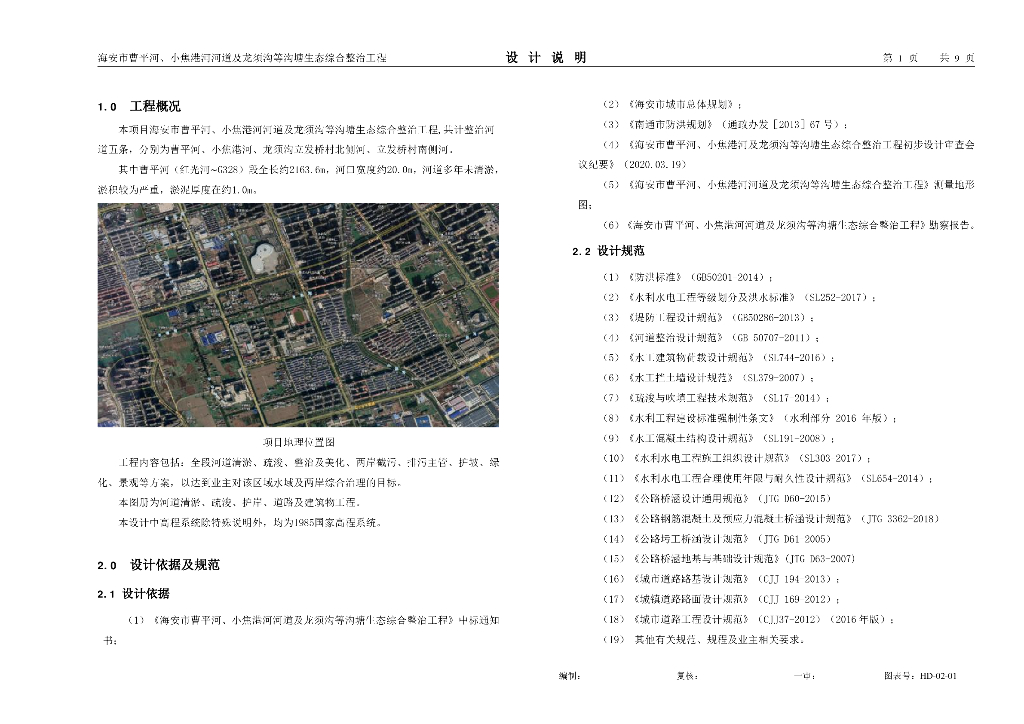Click the item '《水工挡土墙设计规范》'
Viewport: 1024px width, 724px height.
pyautogui.click(x=682, y=378)
